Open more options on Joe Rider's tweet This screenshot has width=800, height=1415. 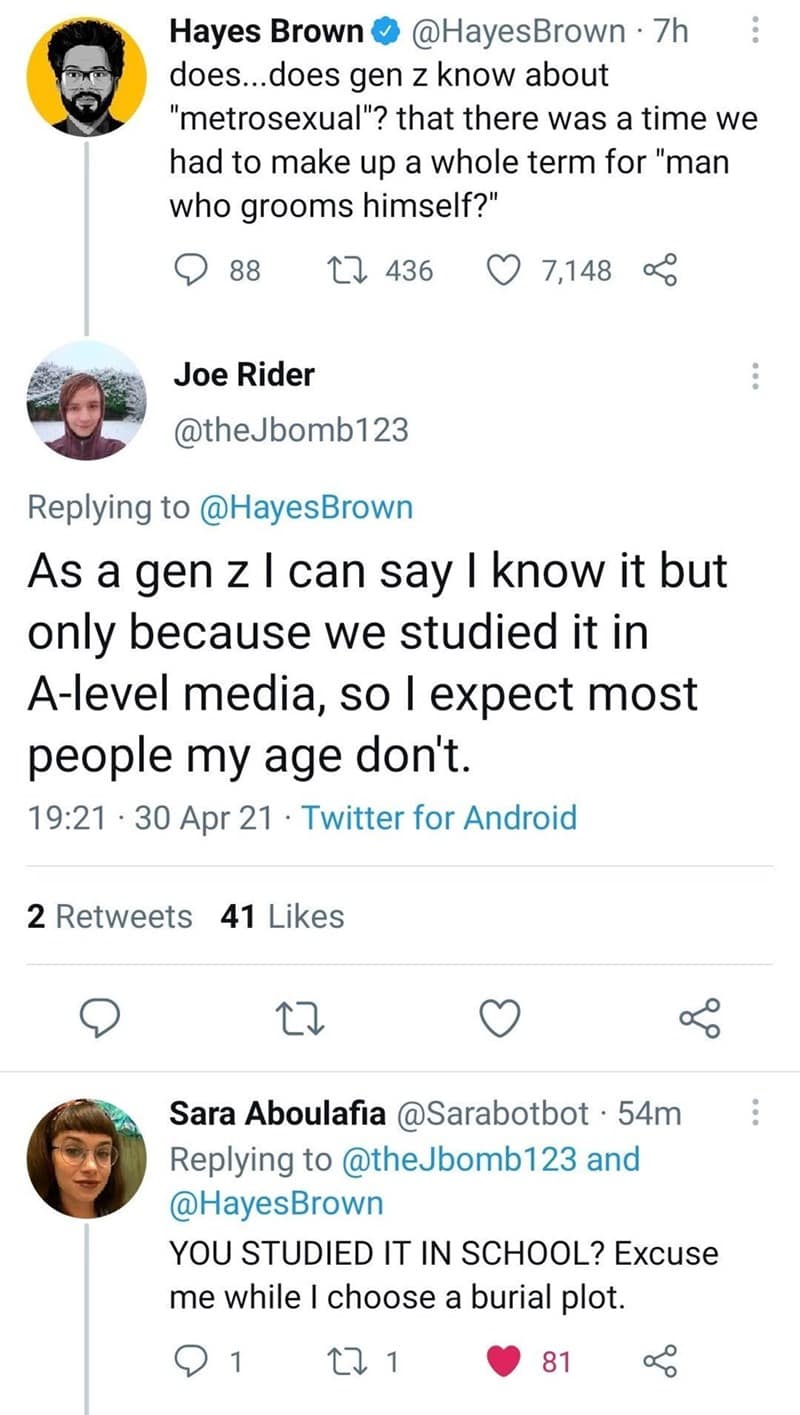[755, 376]
